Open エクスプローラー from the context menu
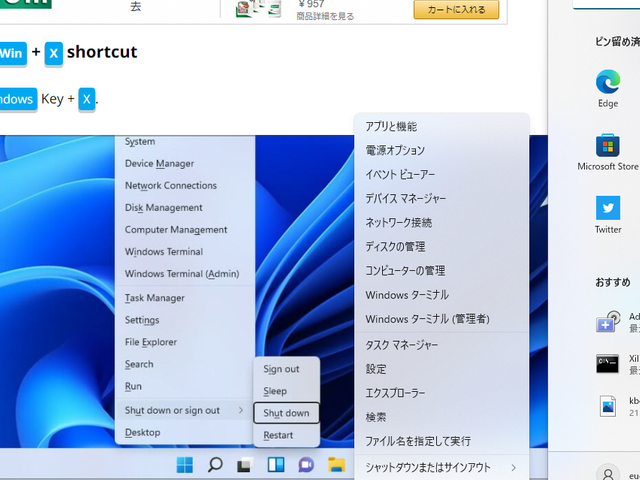 tap(442, 393)
